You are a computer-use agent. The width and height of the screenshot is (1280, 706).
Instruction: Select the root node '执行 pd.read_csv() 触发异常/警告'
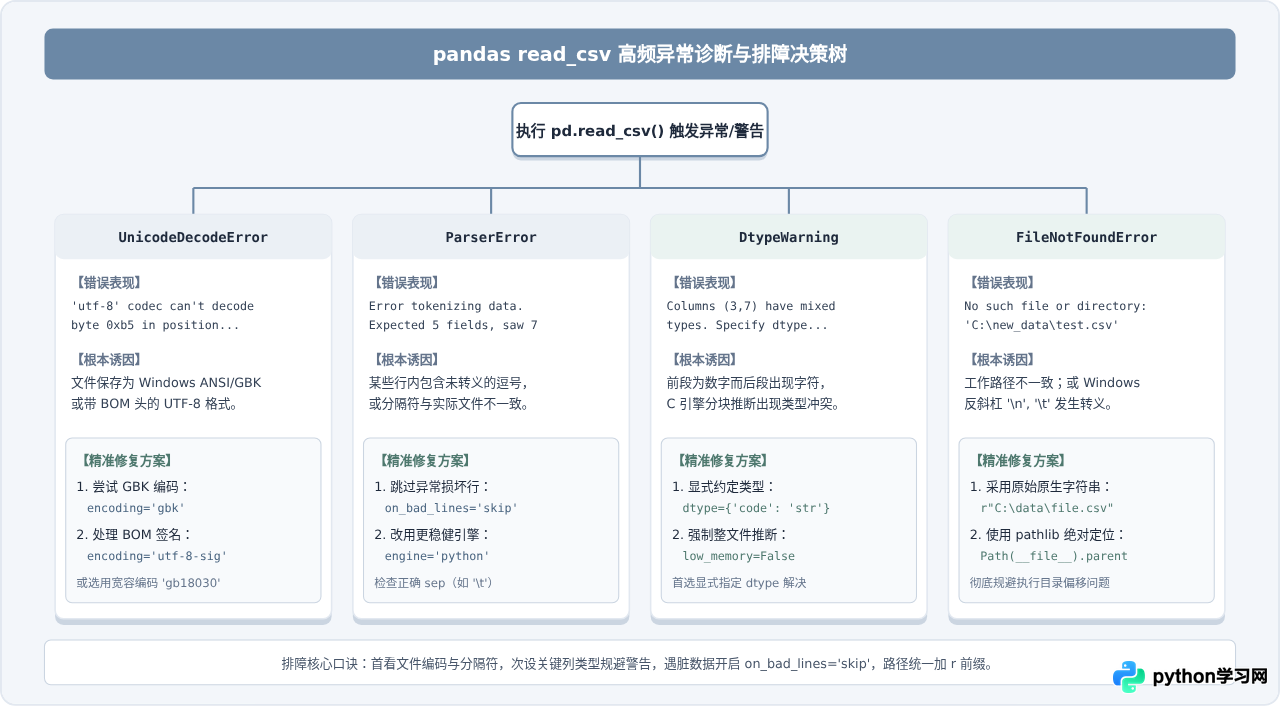click(x=640, y=130)
